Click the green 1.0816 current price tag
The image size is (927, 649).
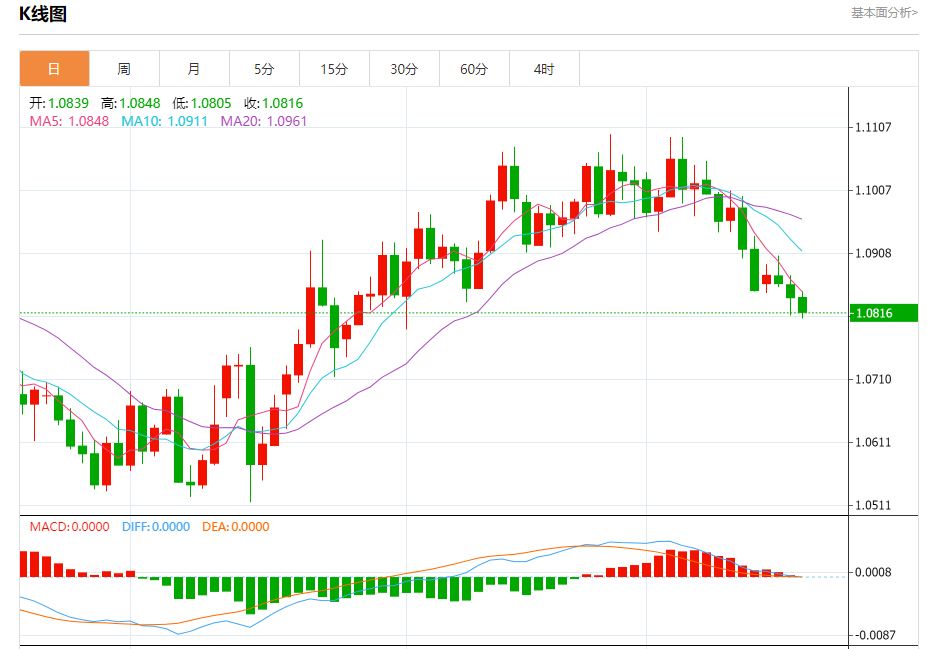coord(883,313)
